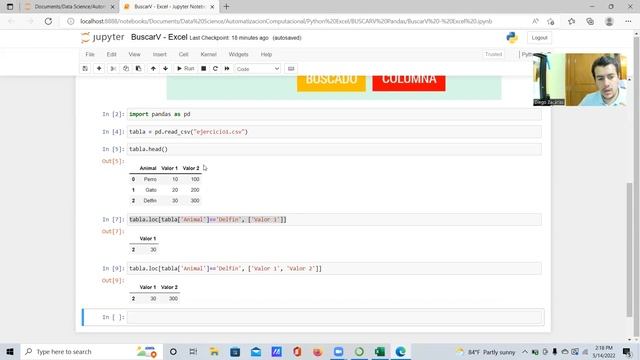The height and width of the screenshot is (360, 640).
Task: Open the Windows Start menu
Action: pyautogui.click(x=10, y=351)
